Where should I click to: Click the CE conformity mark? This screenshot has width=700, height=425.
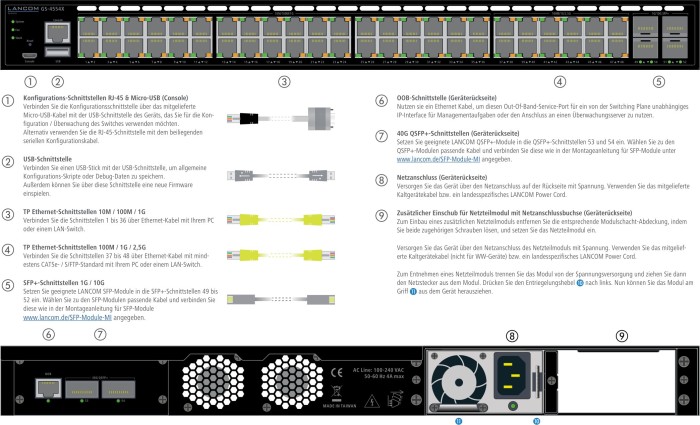click(x=337, y=372)
